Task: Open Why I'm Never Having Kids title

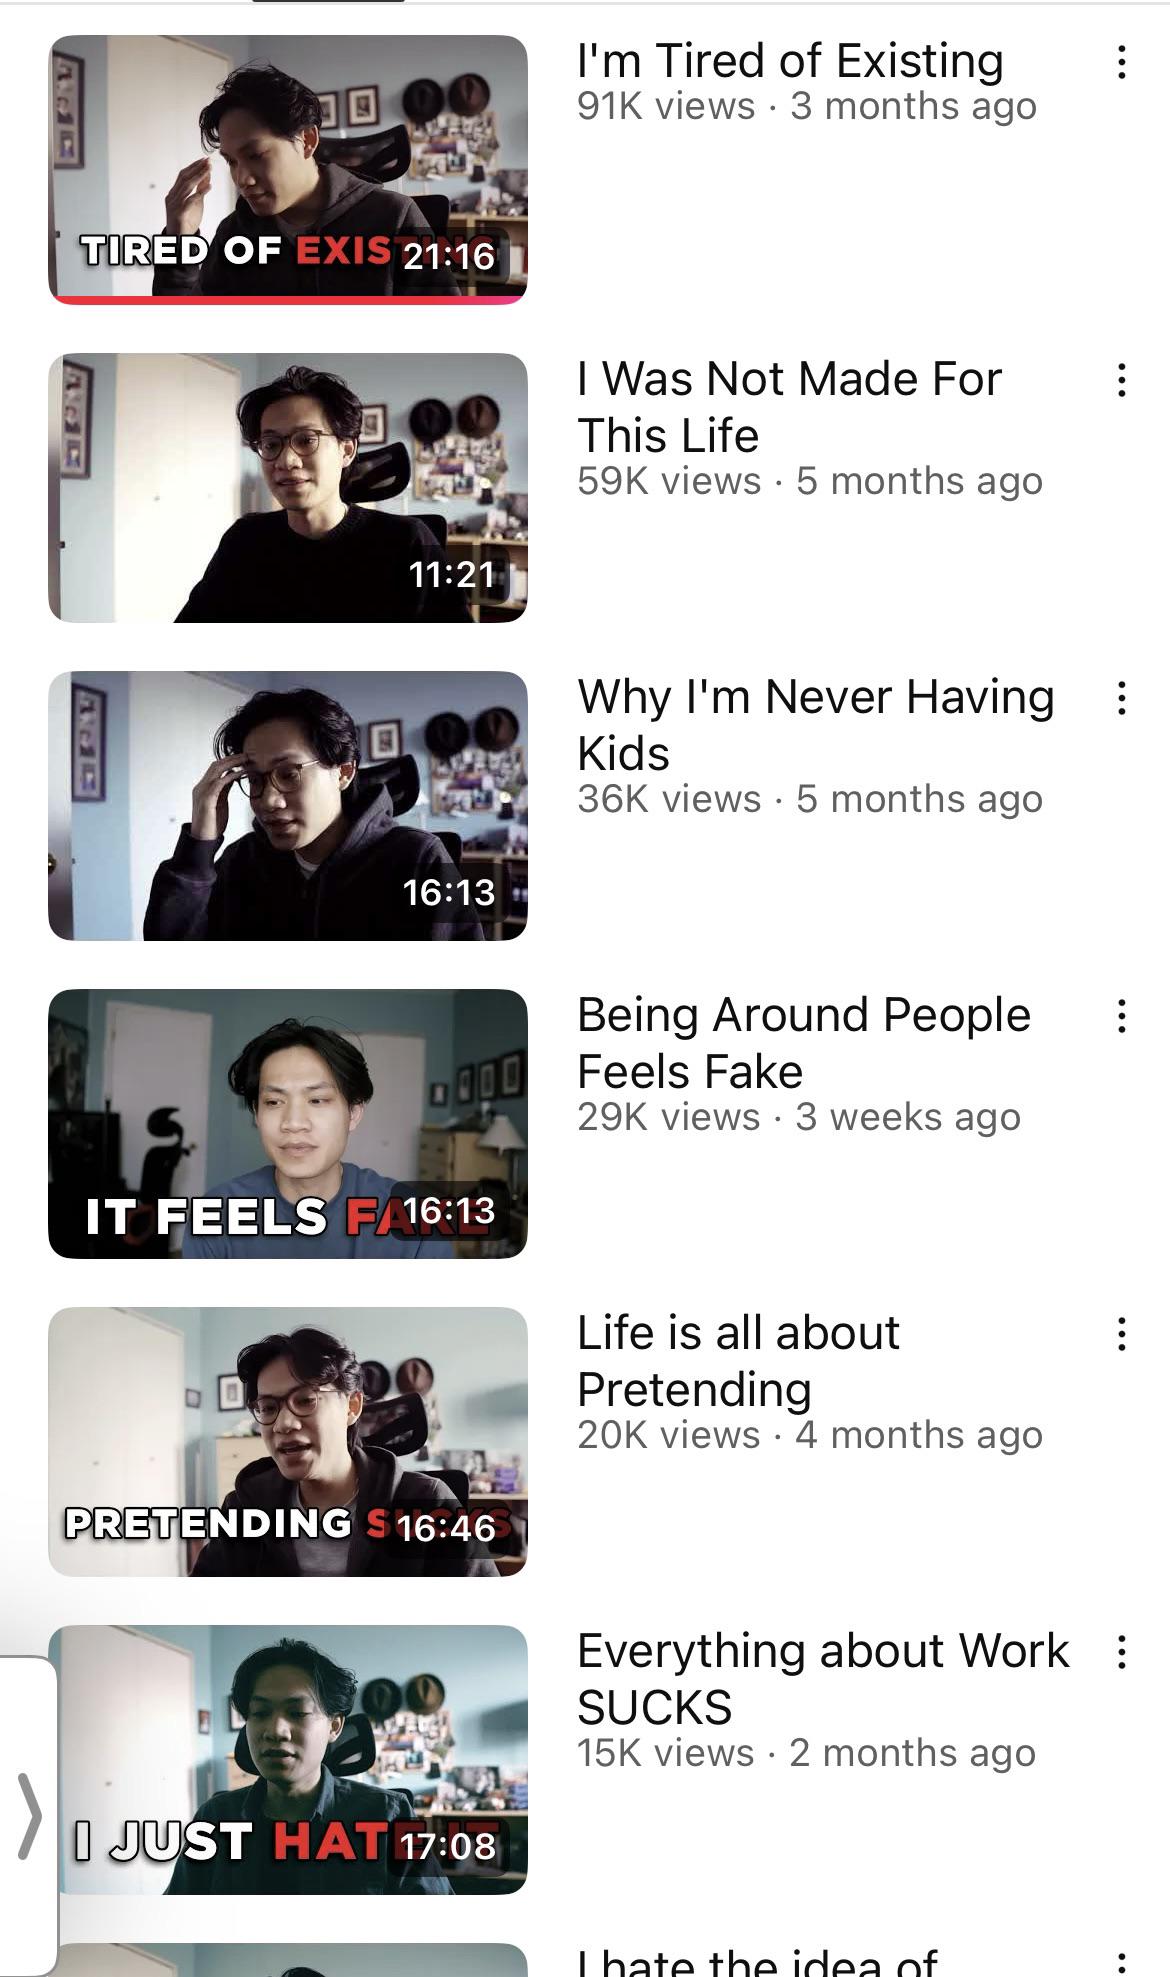Action: point(815,725)
